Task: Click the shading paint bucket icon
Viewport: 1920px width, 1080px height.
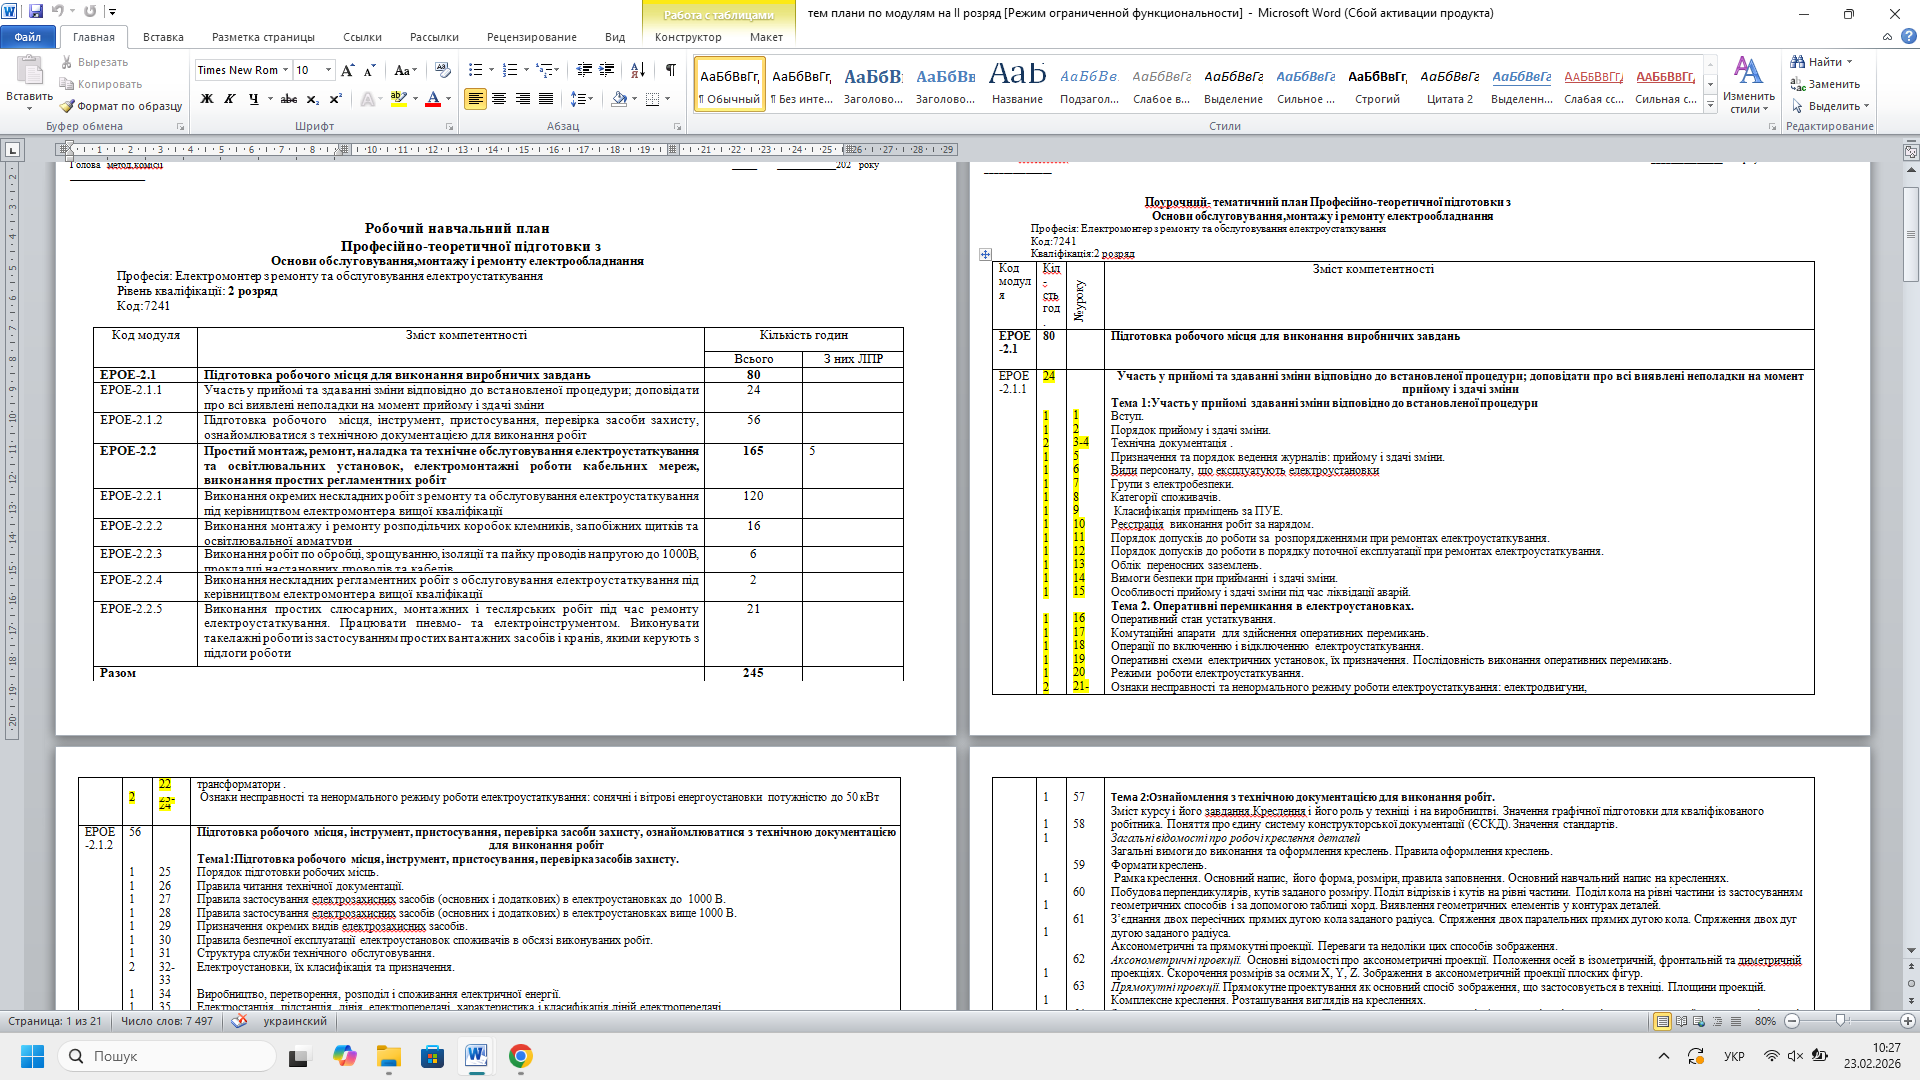Action: [x=619, y=99]
